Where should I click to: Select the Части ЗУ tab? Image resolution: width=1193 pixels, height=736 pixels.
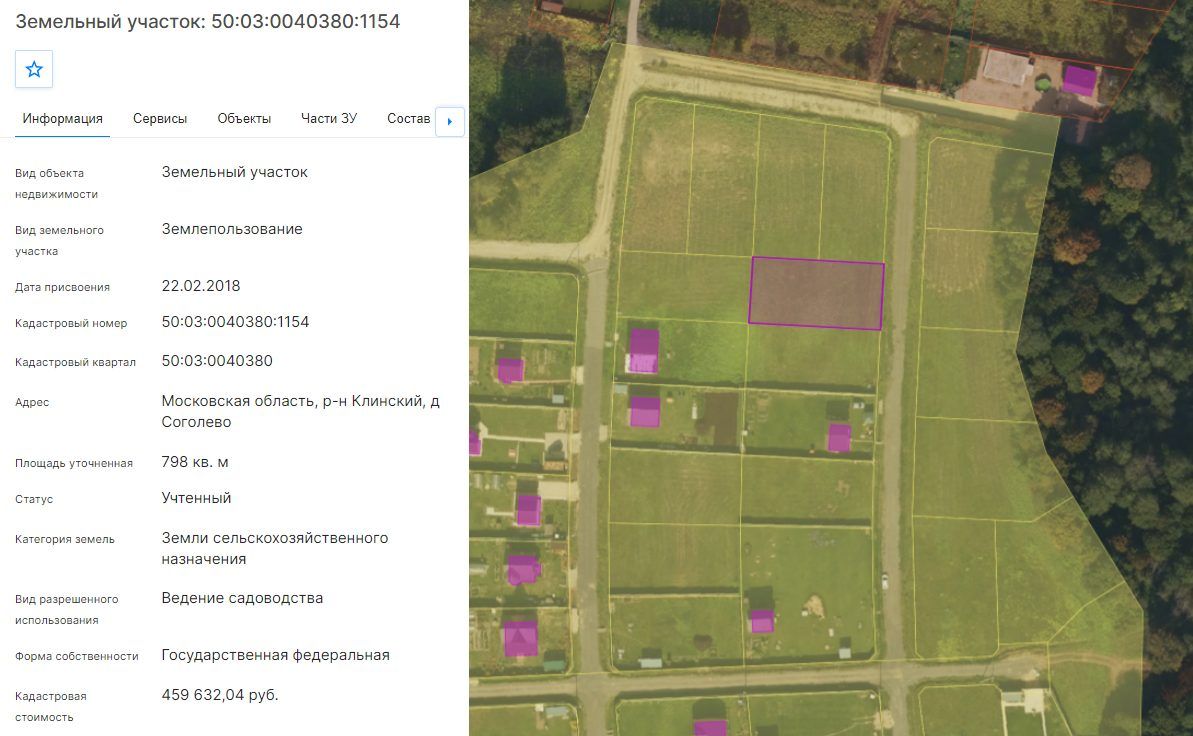point(329,119)
